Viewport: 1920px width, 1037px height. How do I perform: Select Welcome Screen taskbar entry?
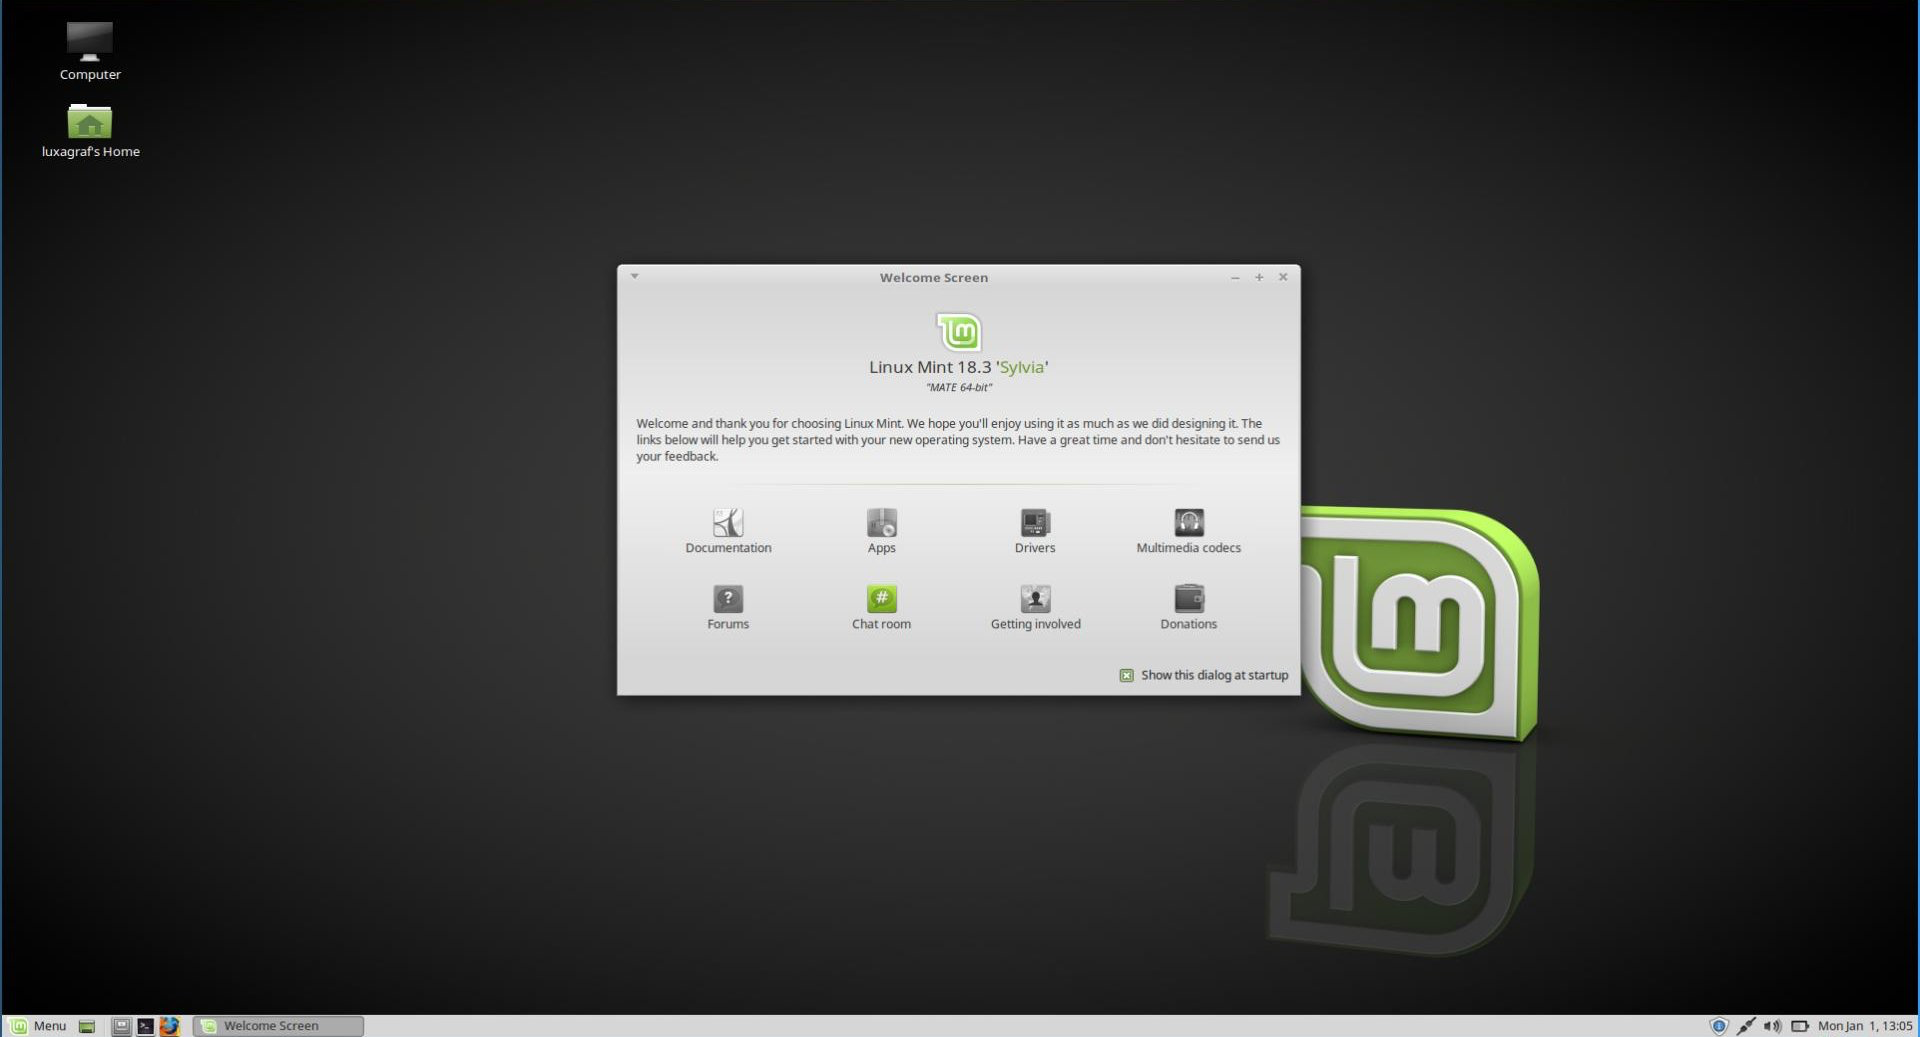278,1026
